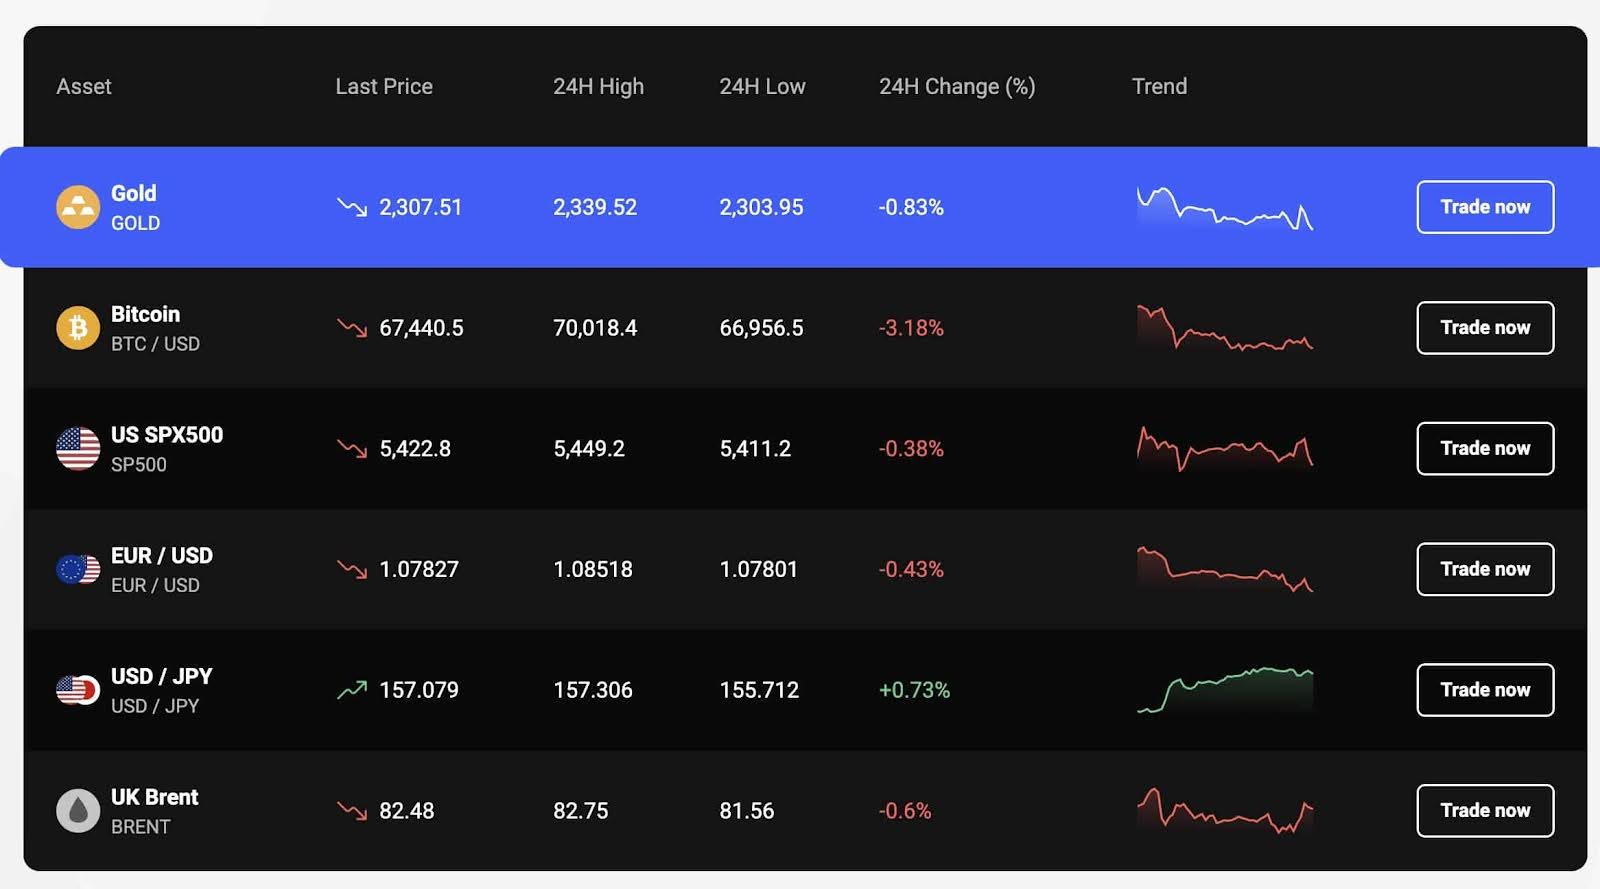Viewport: 1600px width, 889px height.
Task: Click Trade now for EUR/USD
Action: [1484, 569]
